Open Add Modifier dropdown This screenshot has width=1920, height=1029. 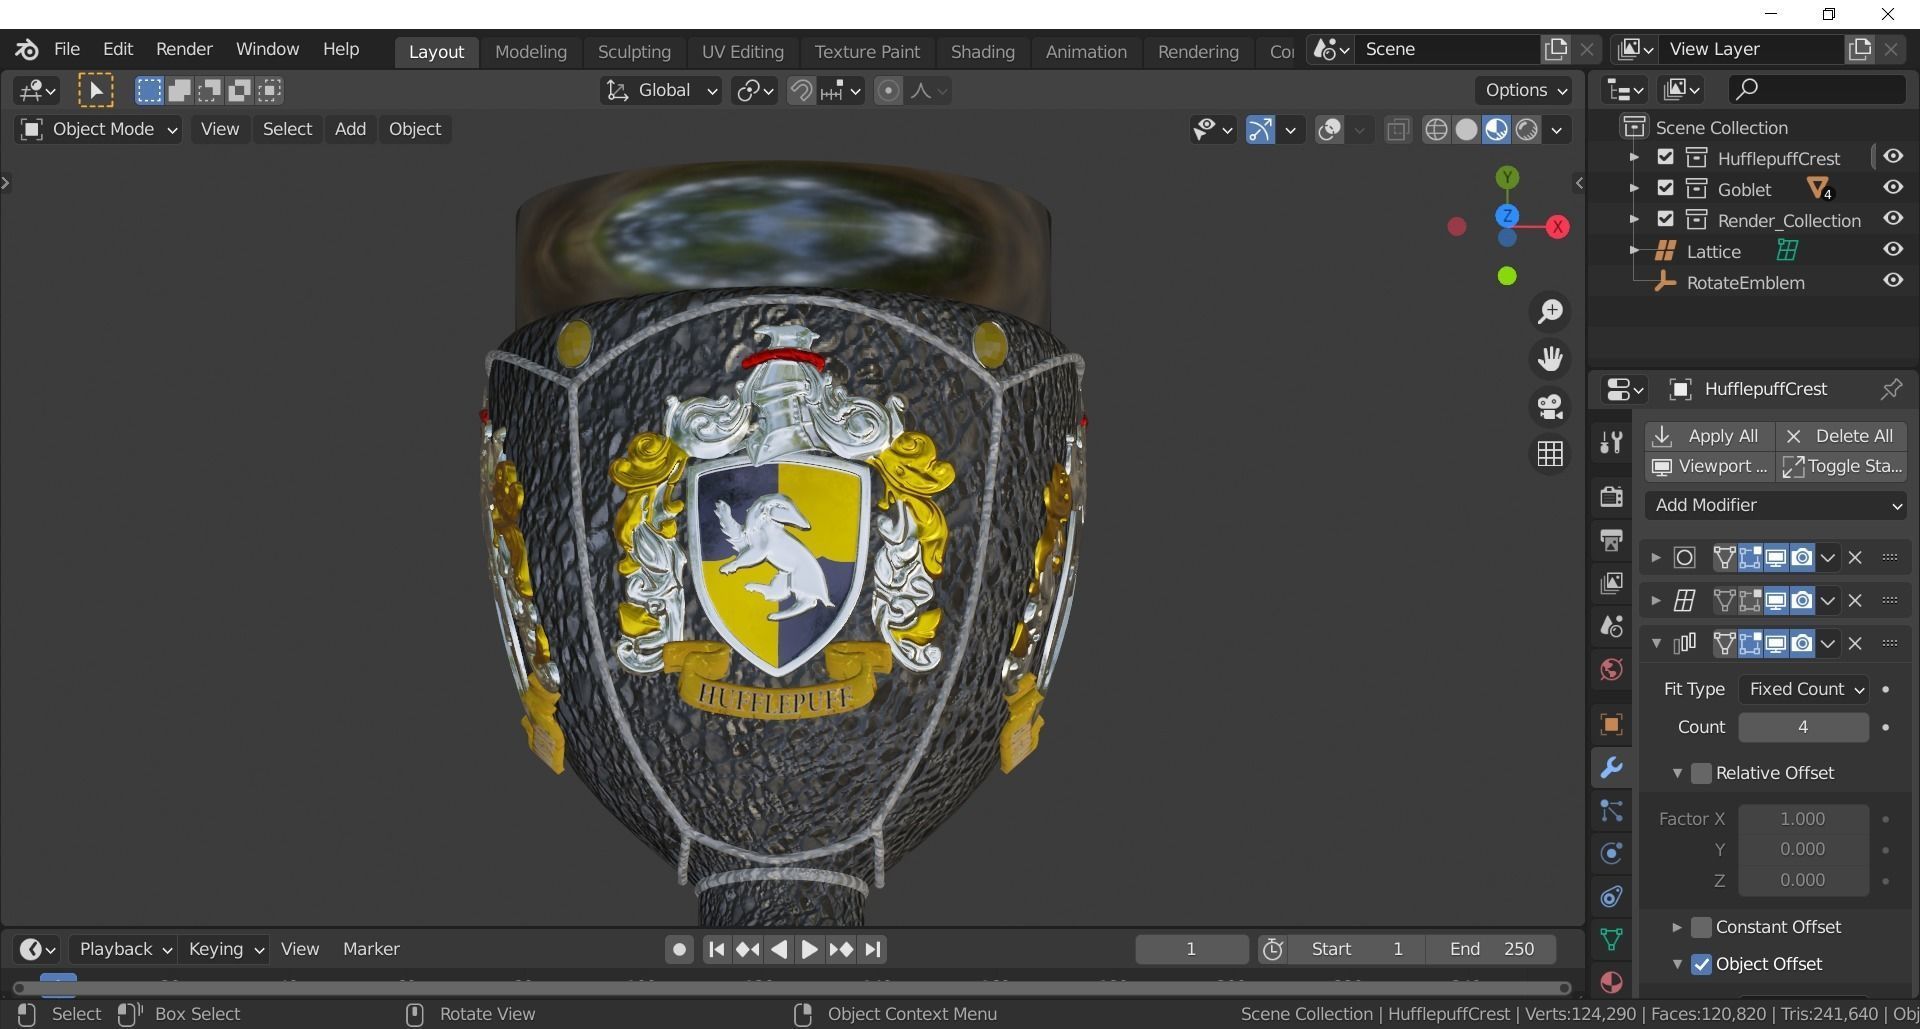pyautogui.click(x=1776, y=505)
